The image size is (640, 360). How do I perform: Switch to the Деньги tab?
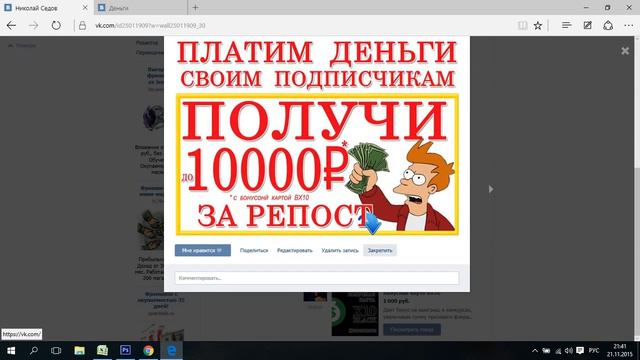pos(141,8)
